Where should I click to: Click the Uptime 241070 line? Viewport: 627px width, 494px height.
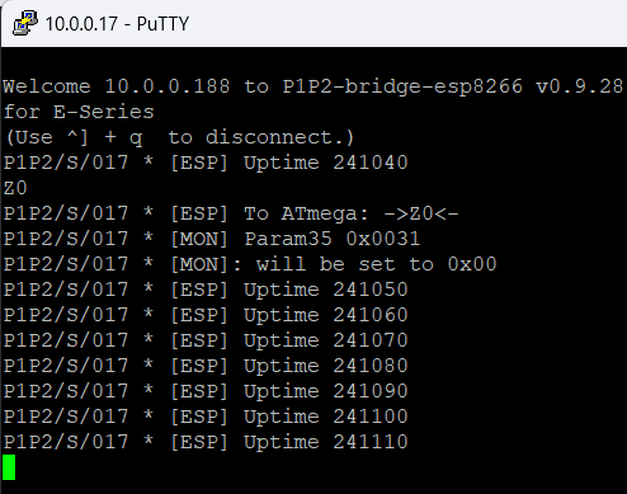(x=205, y=340)
